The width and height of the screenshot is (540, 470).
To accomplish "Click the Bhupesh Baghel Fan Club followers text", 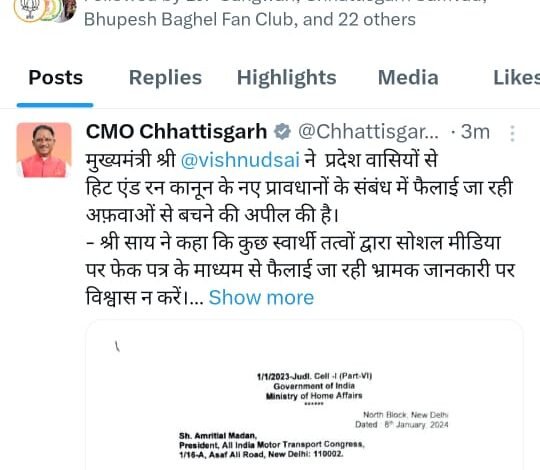I will [x=191, y=19].
